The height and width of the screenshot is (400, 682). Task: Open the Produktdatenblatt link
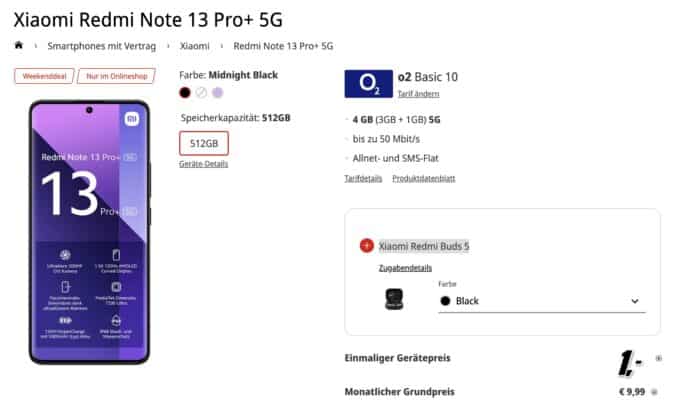(424, 178)
